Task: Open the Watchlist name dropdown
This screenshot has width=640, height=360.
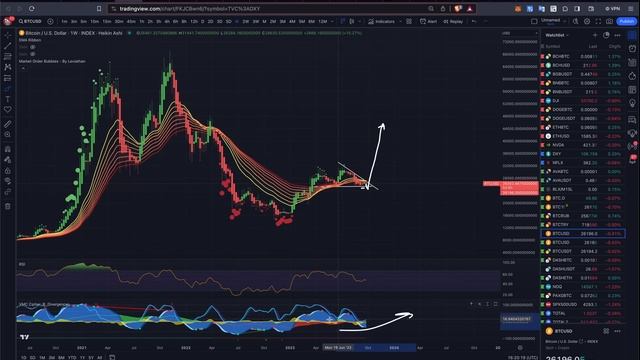Action: (x=557, y=35)
